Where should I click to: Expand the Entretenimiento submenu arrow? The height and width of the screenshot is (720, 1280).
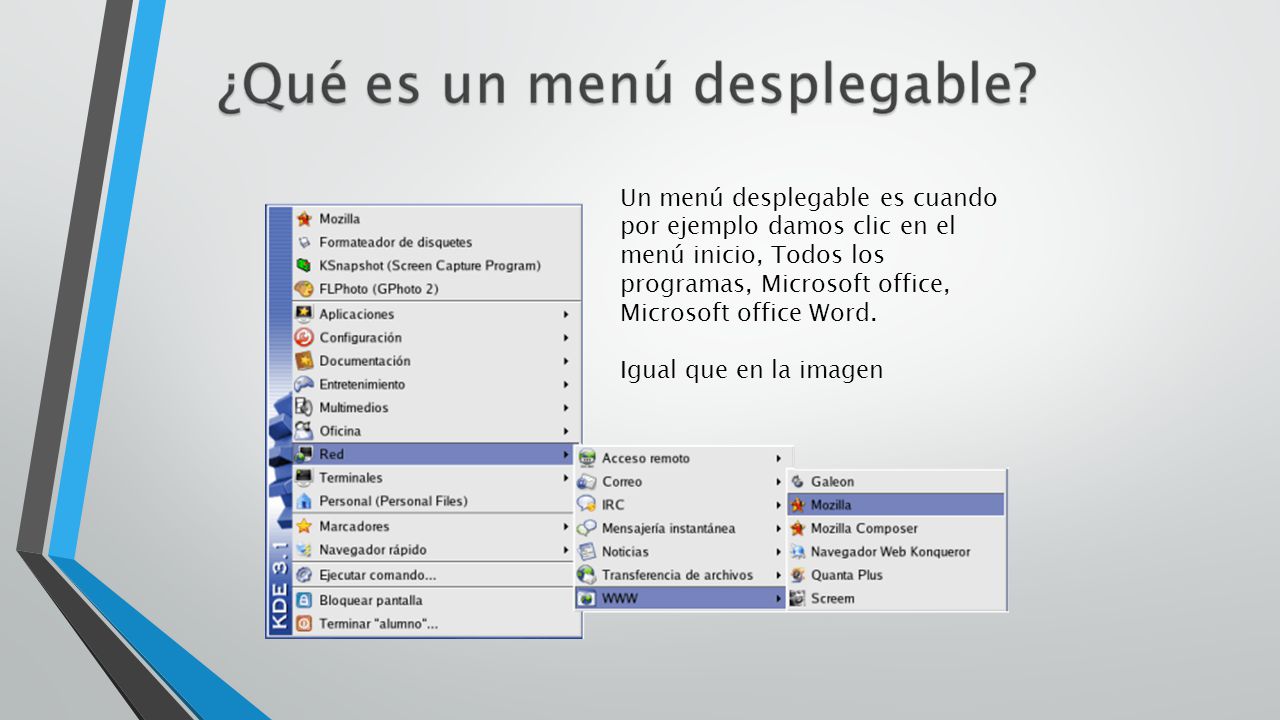coord(566,384)
